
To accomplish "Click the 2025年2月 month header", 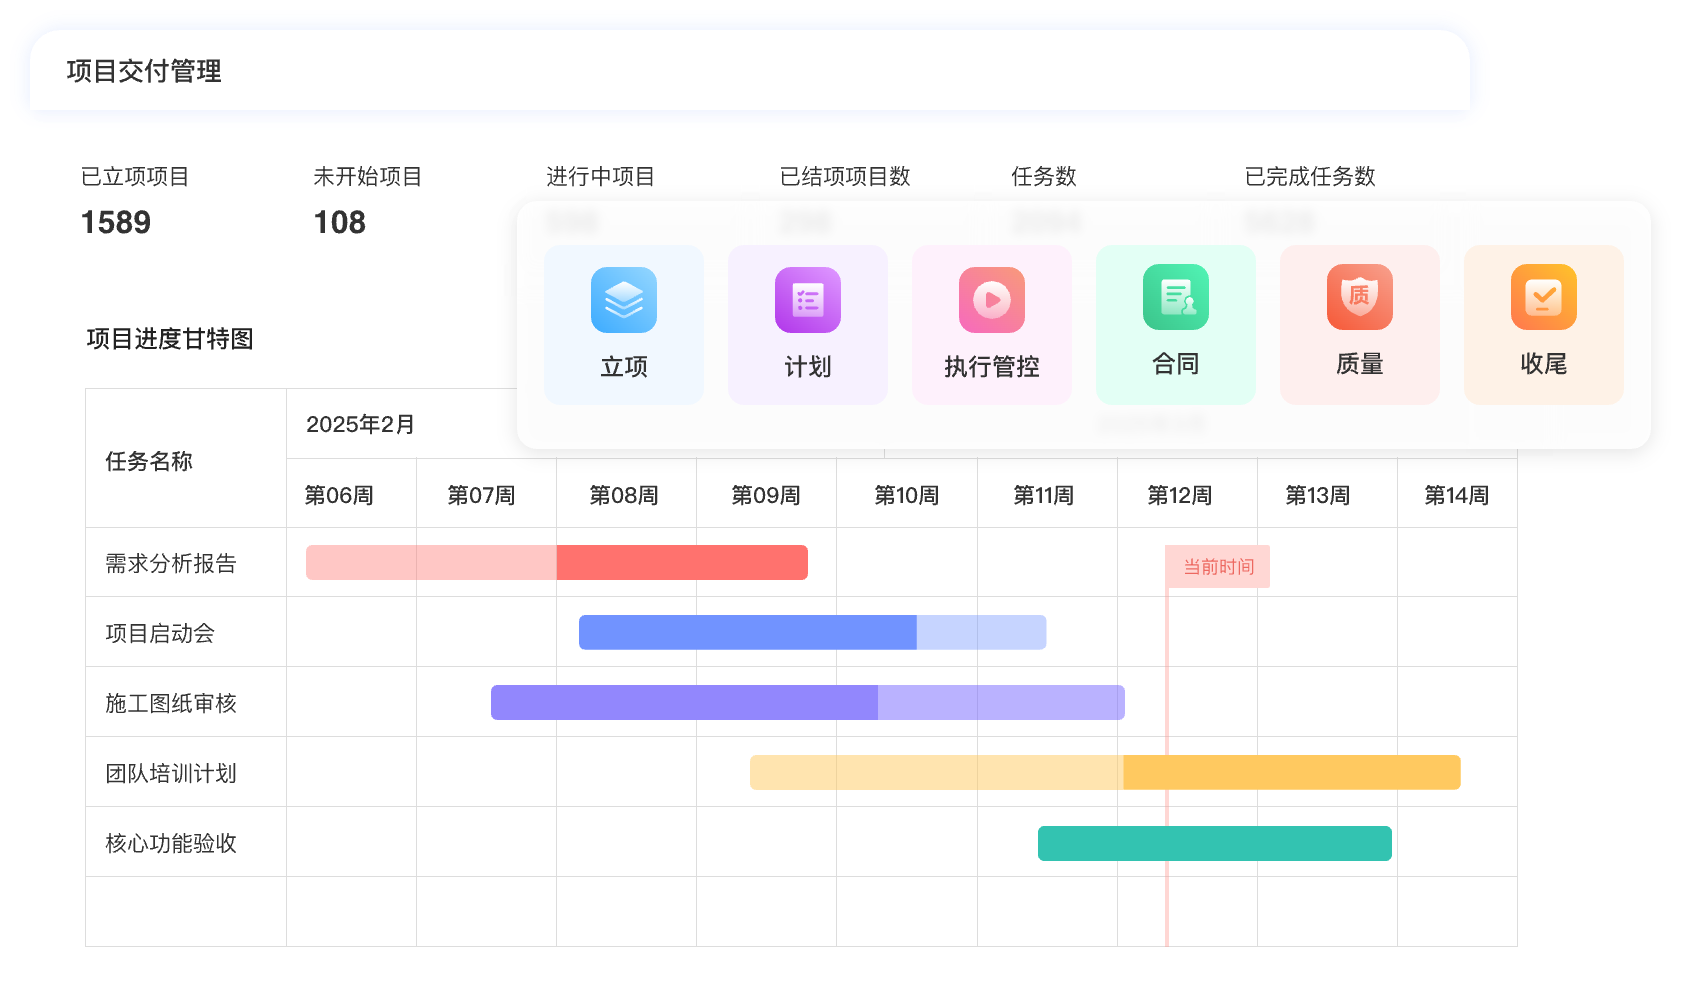I will 360,424.
